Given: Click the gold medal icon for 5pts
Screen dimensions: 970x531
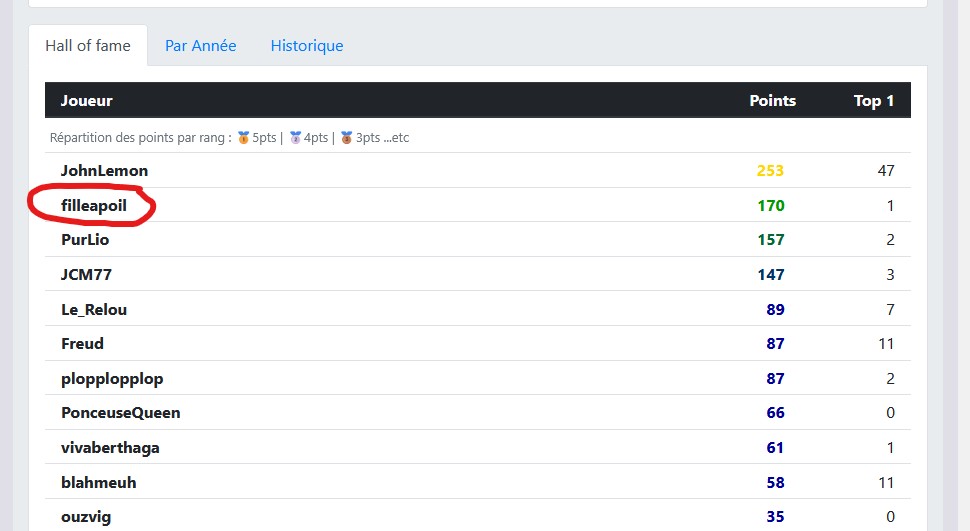Looking at the screenshot, I should 243,138.
